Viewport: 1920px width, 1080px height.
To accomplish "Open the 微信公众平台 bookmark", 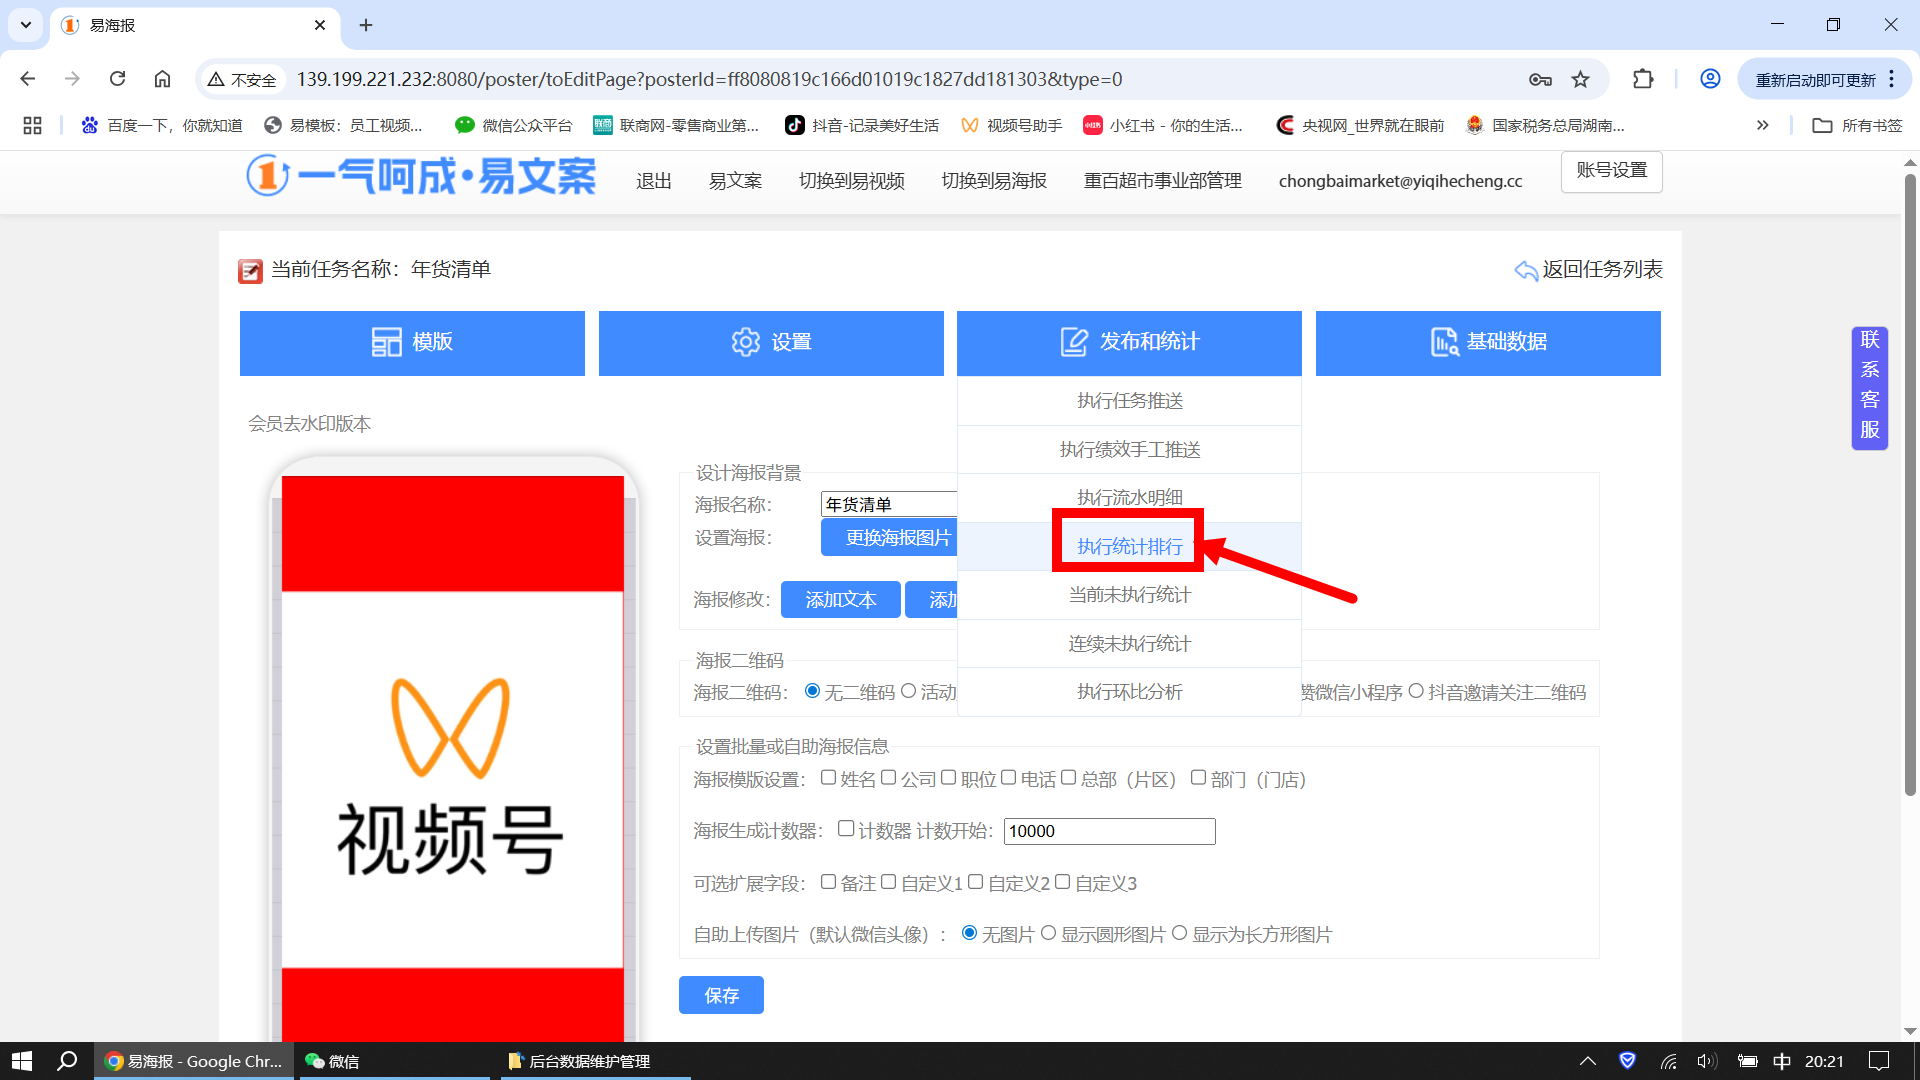I will 514,125.
